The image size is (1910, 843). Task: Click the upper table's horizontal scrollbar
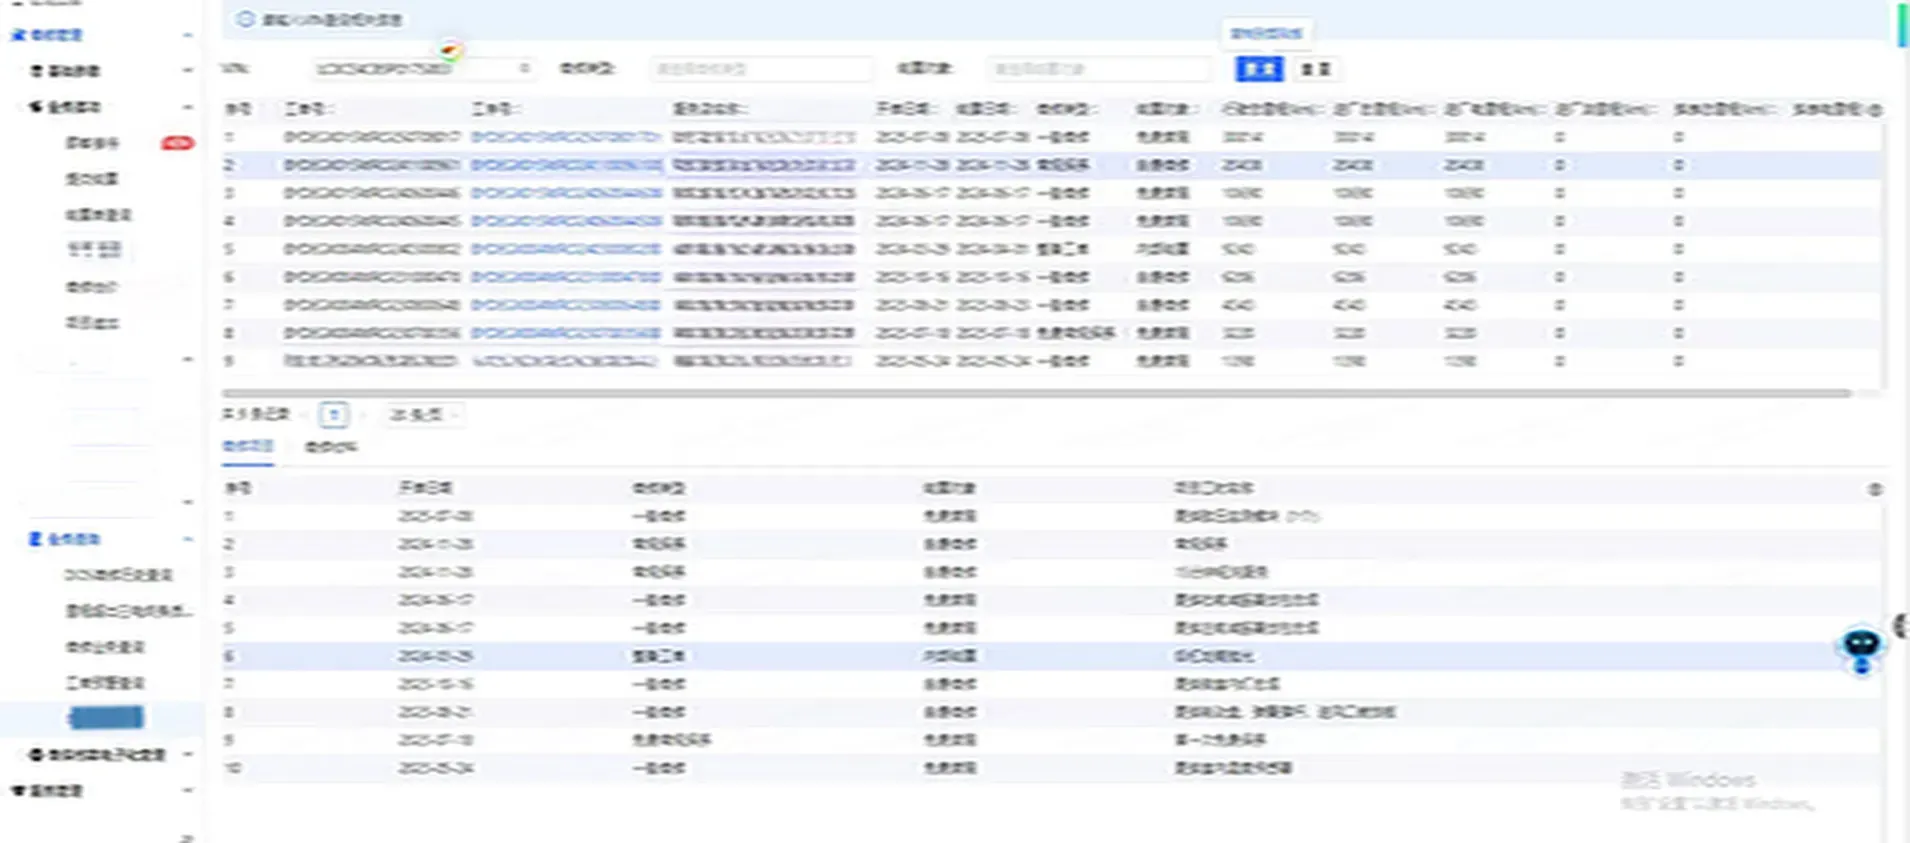pyautogui.click(x=1036, y=393)
